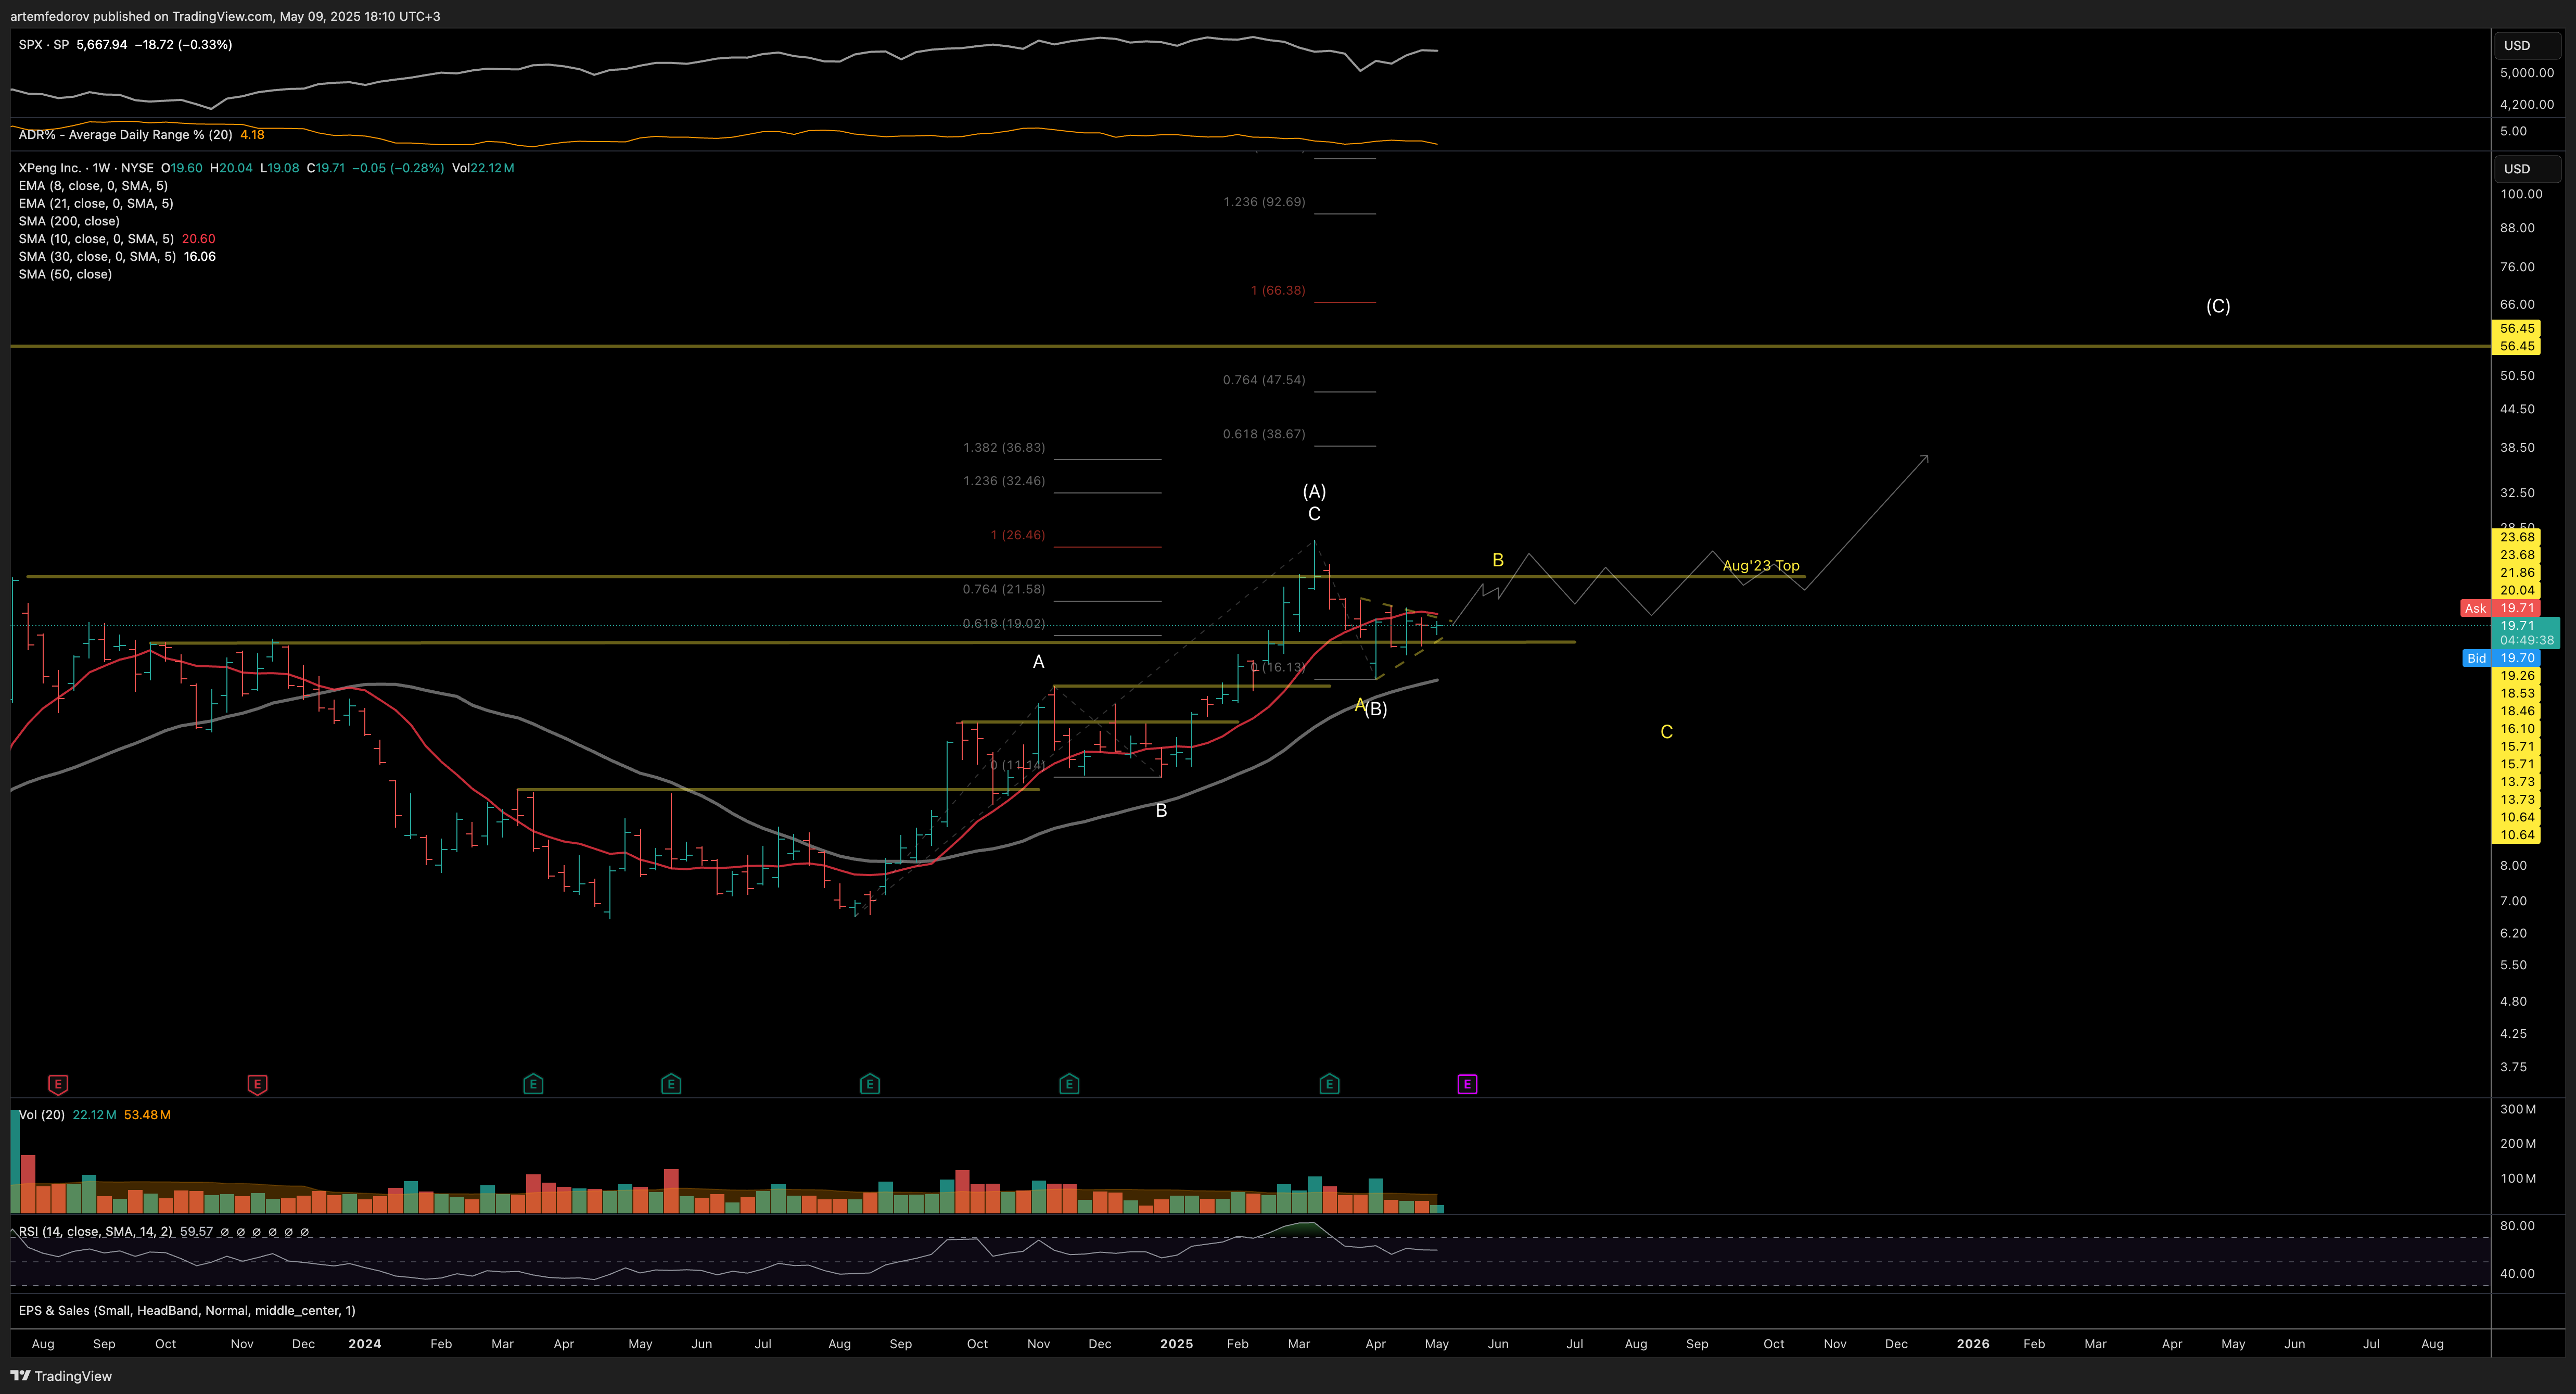2576x1394 pixels.
Task: Click the green earnings marker near May 2024
Action: 671,1084
